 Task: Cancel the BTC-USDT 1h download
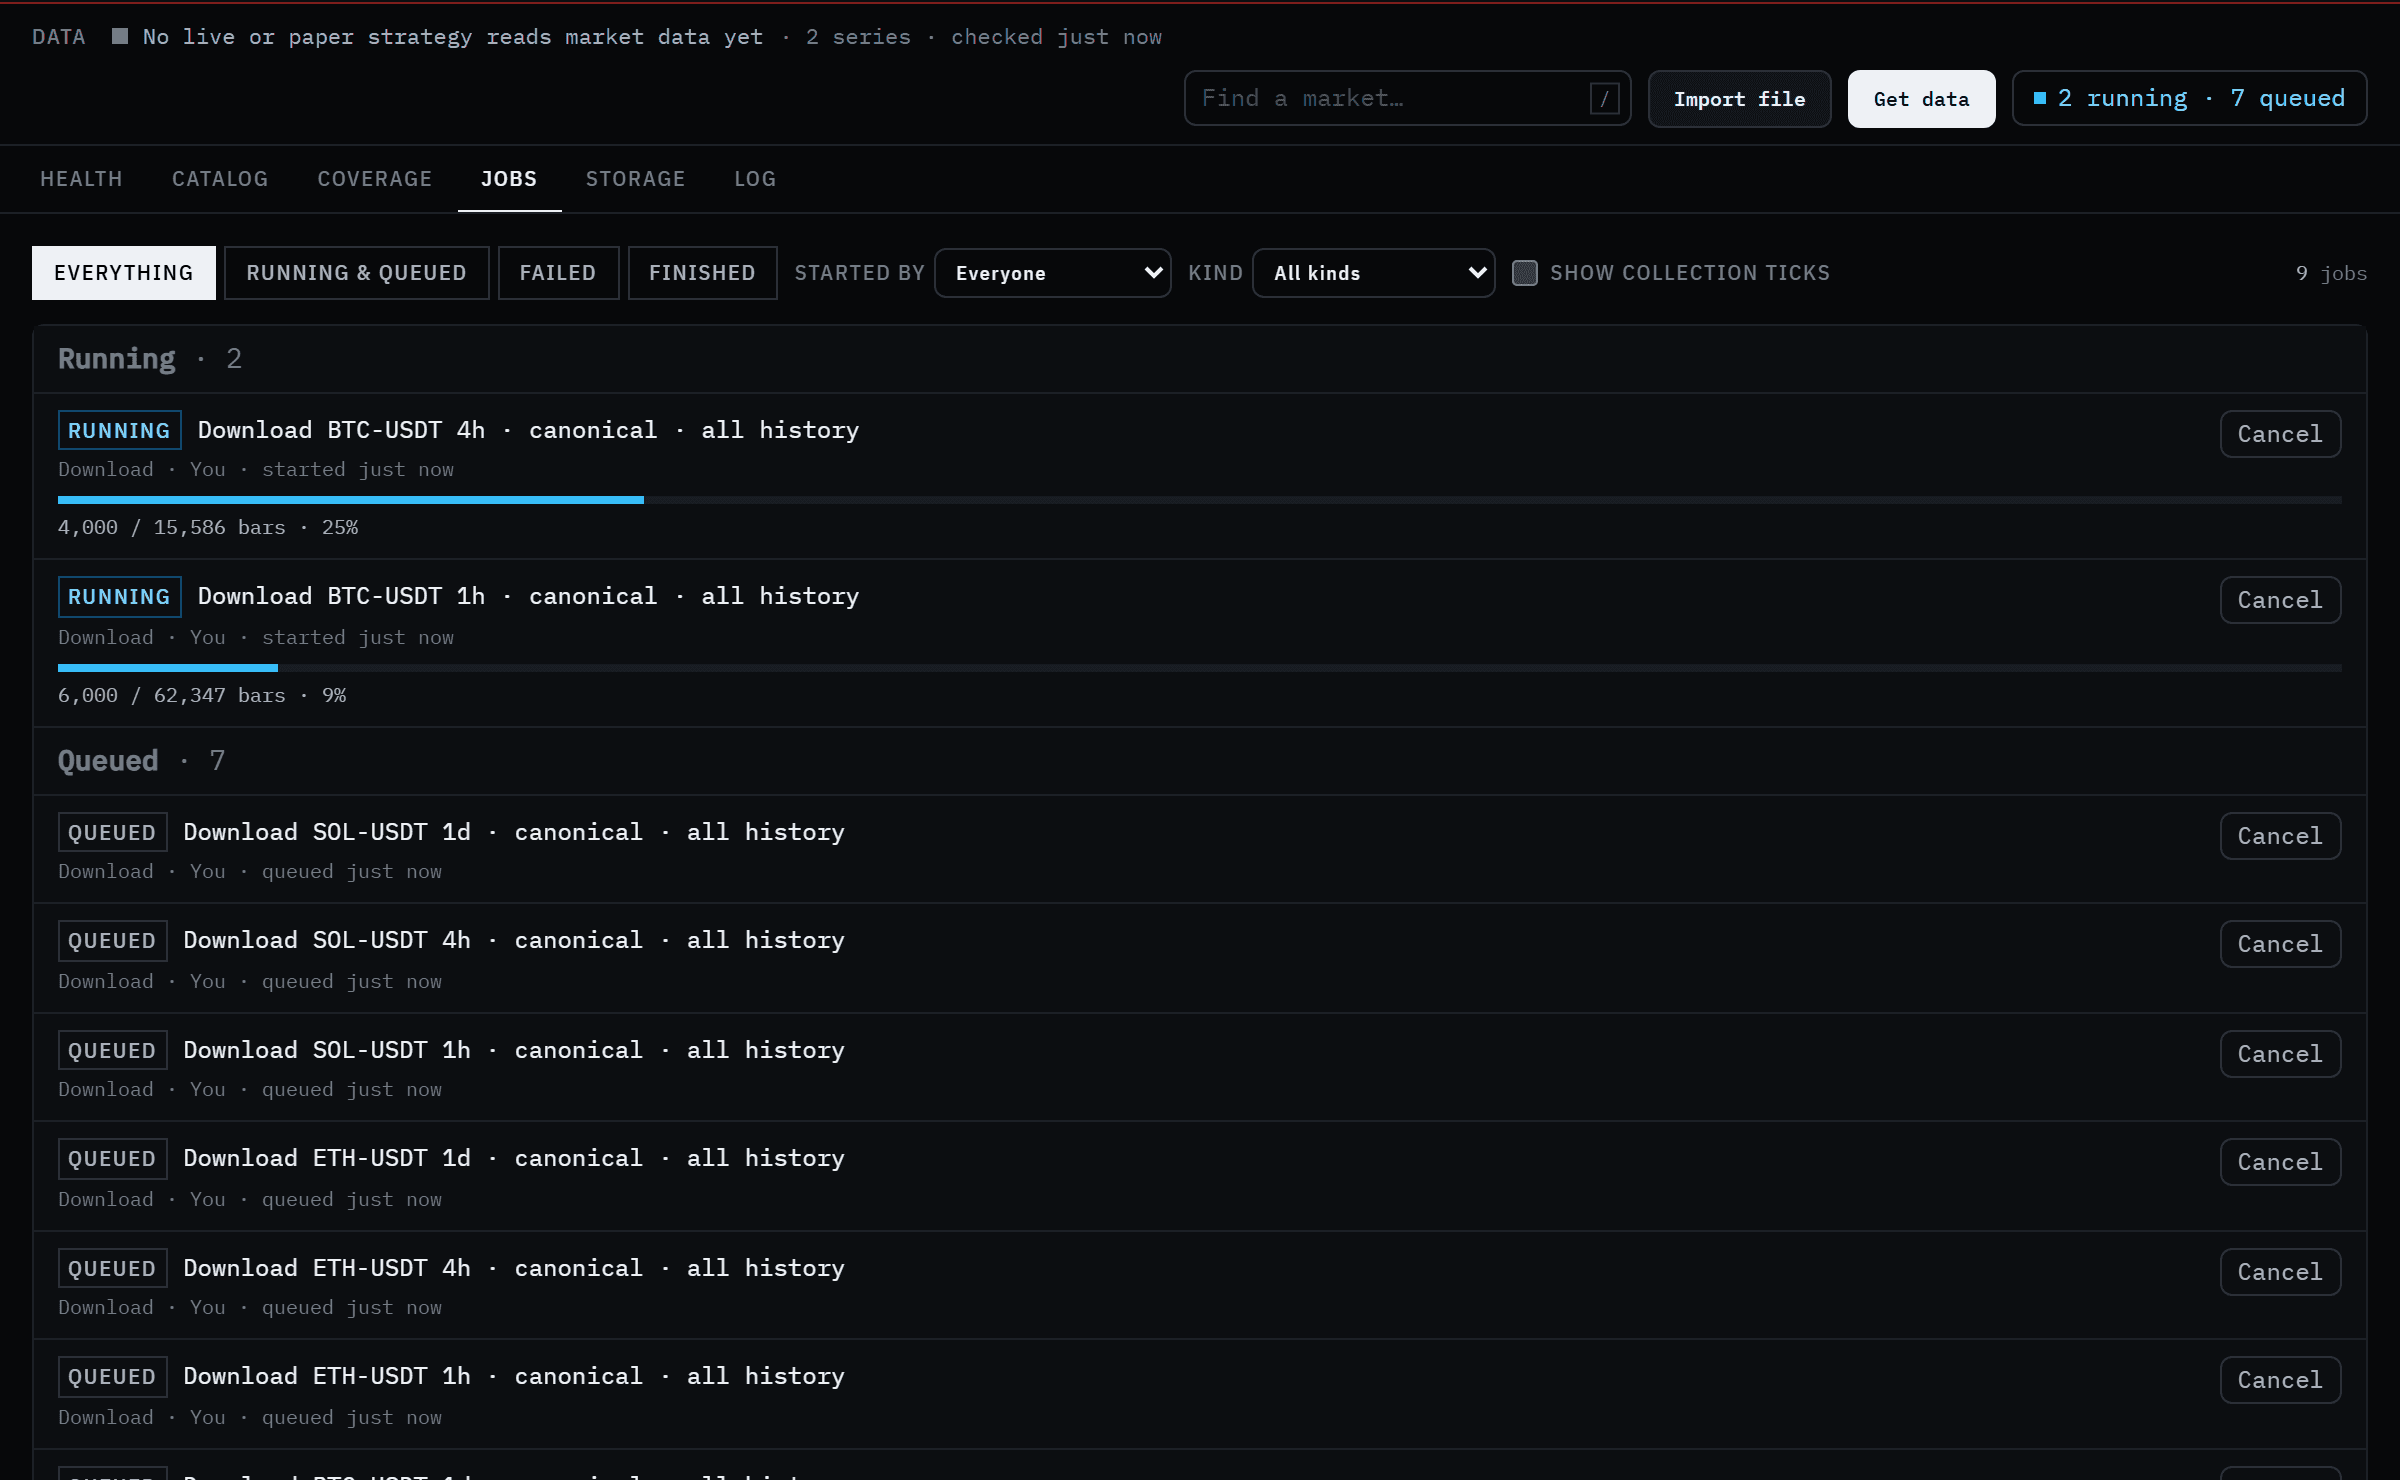pyautogui.click(x=2280, y=600)
